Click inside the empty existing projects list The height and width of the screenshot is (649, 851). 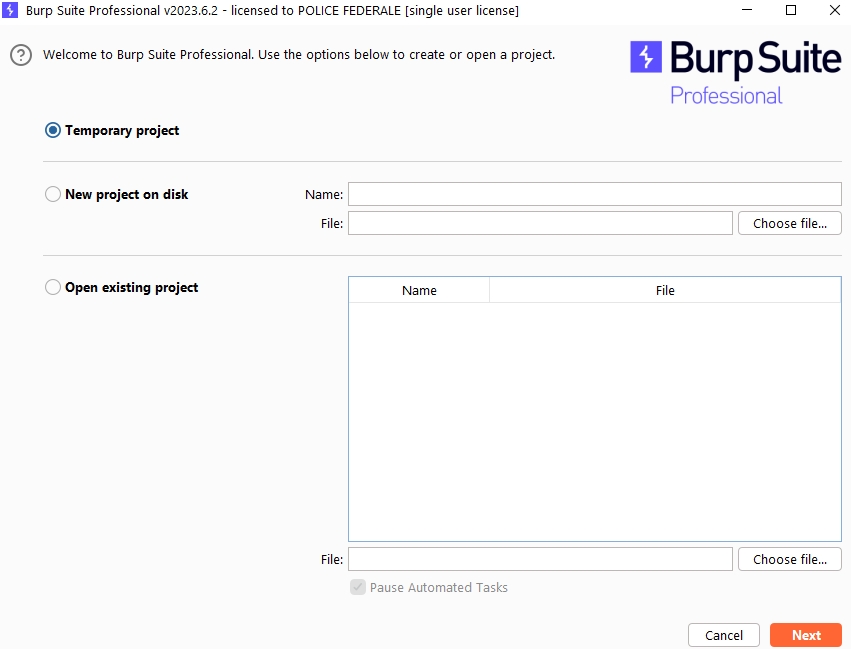594,420
